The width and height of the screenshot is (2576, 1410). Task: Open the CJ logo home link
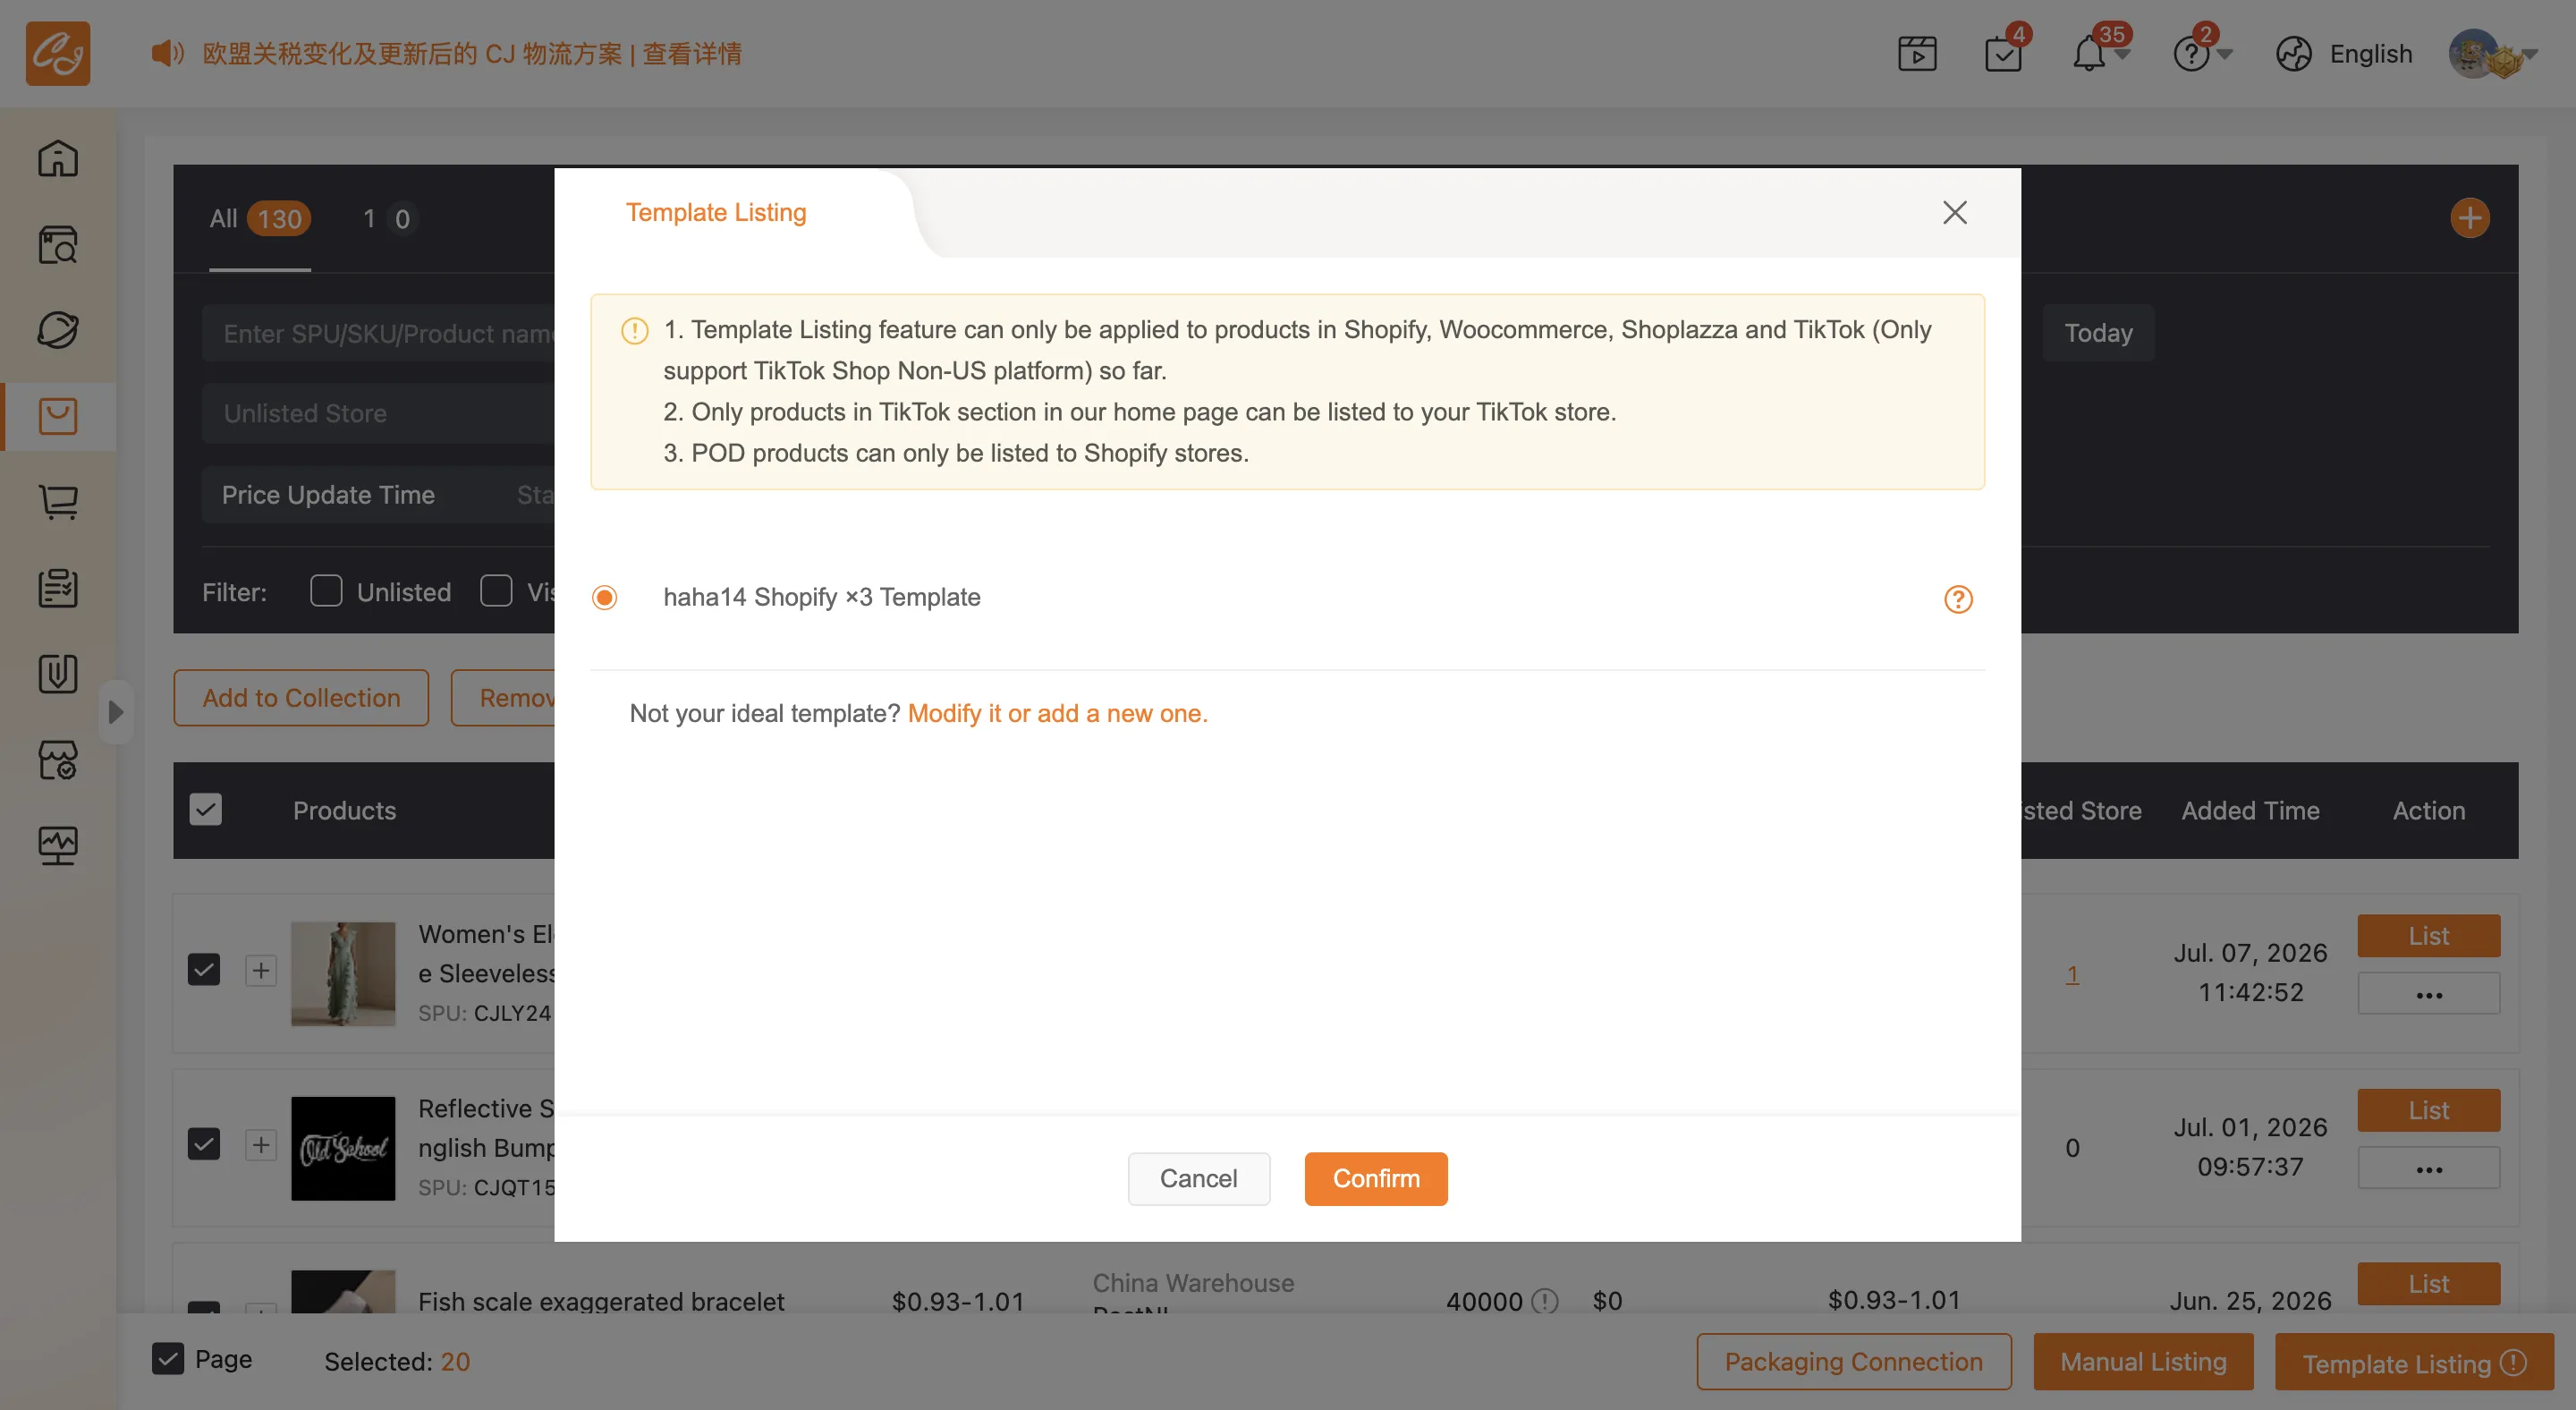click(x=58, y=53)
